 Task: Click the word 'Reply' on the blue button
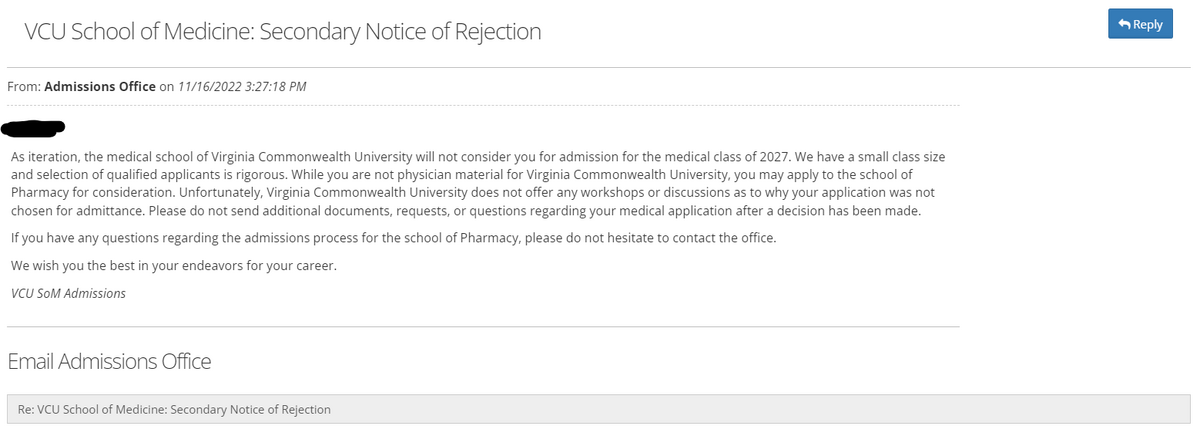(1147, 24)
